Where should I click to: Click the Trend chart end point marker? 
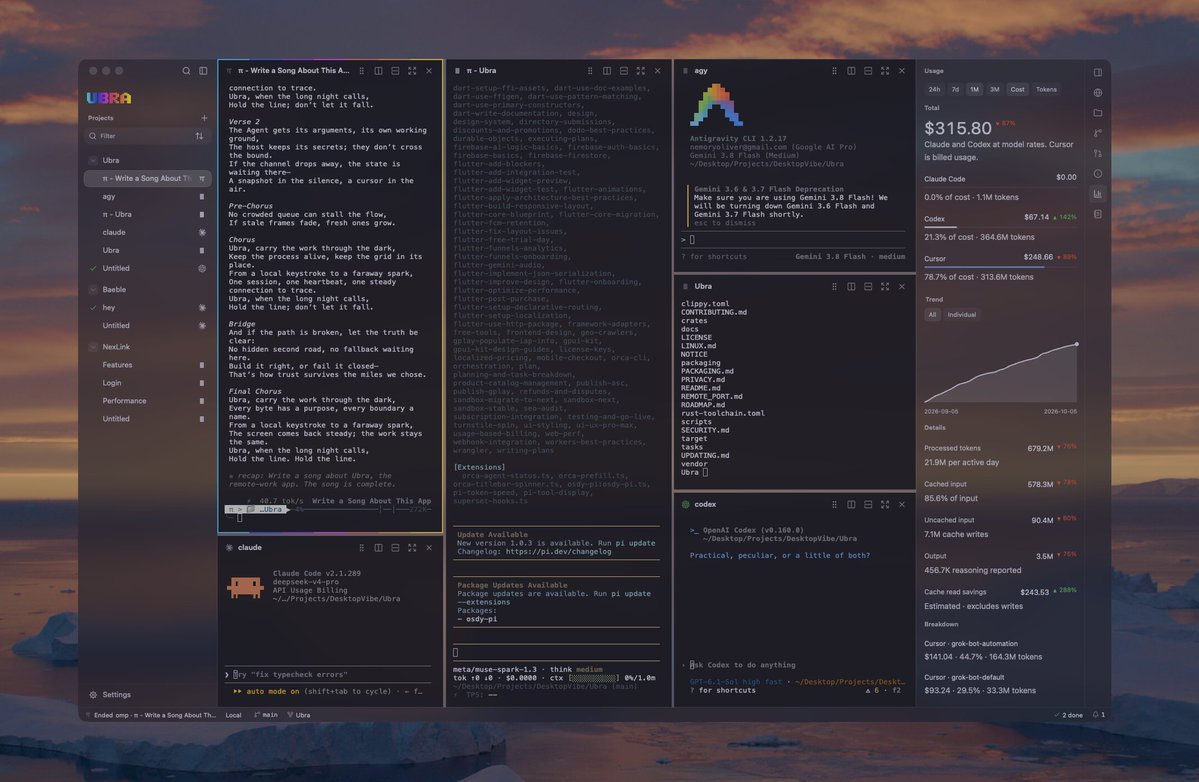pyautogui.click(x=1077, y=344)
